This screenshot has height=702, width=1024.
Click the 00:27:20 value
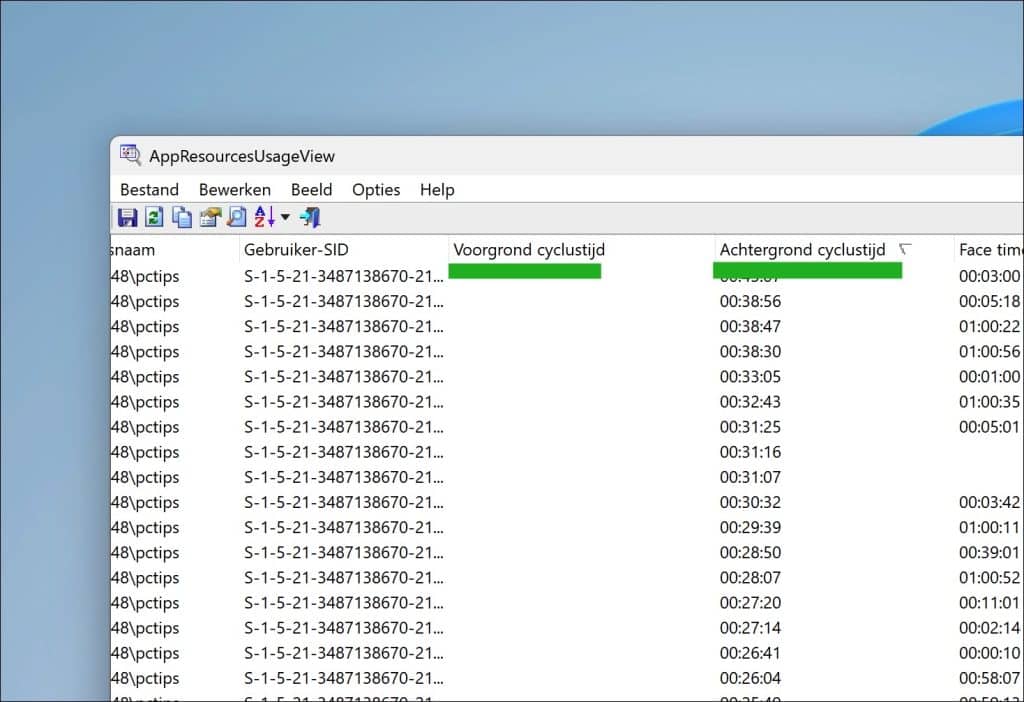(x=750, y=603)
